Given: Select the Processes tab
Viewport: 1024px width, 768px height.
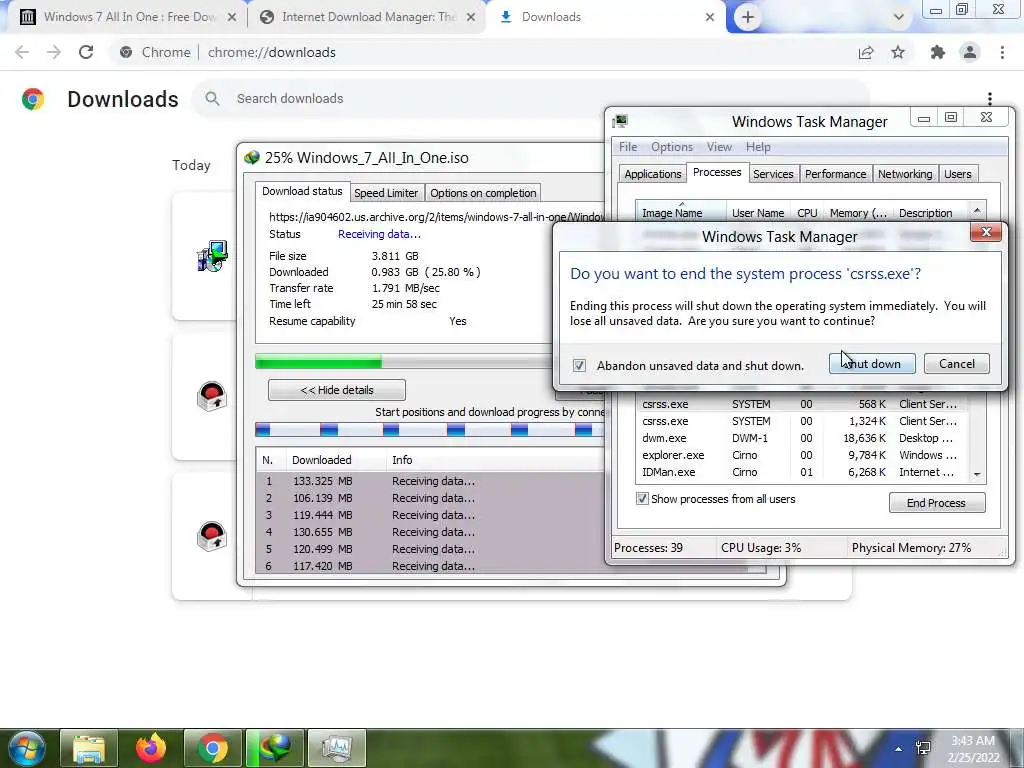Looking at the screenshot, I should point(716,172).
